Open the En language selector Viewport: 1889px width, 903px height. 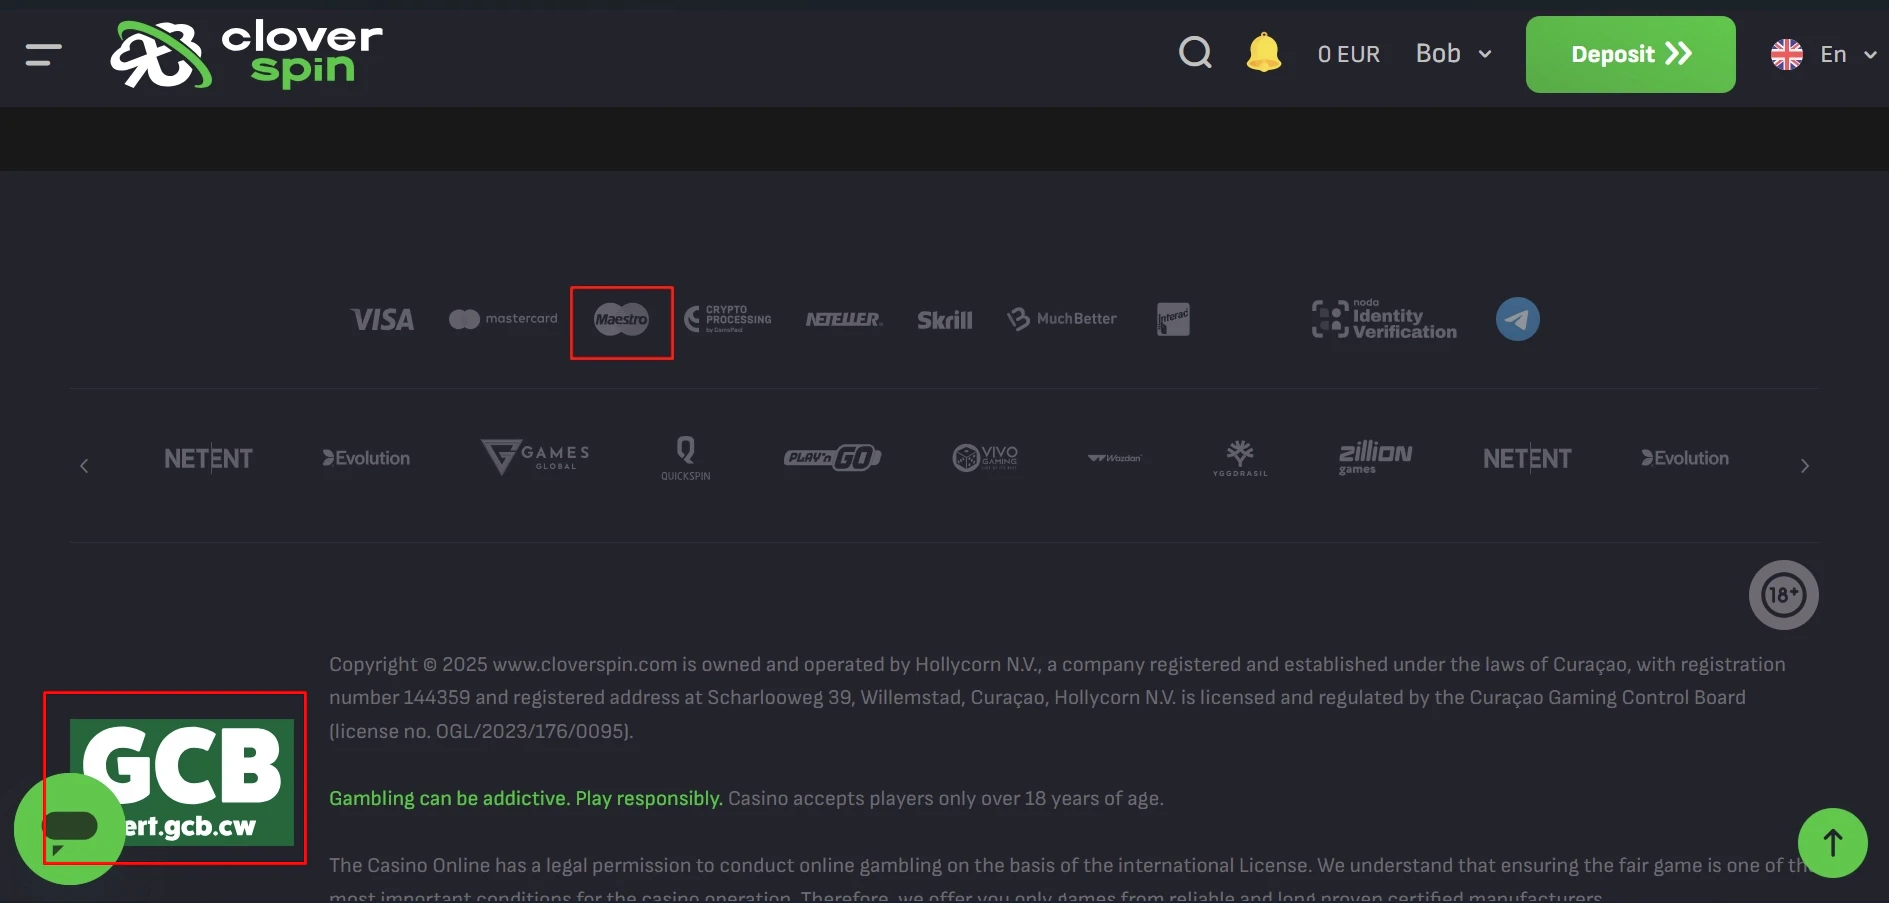tap(1823, 54)
